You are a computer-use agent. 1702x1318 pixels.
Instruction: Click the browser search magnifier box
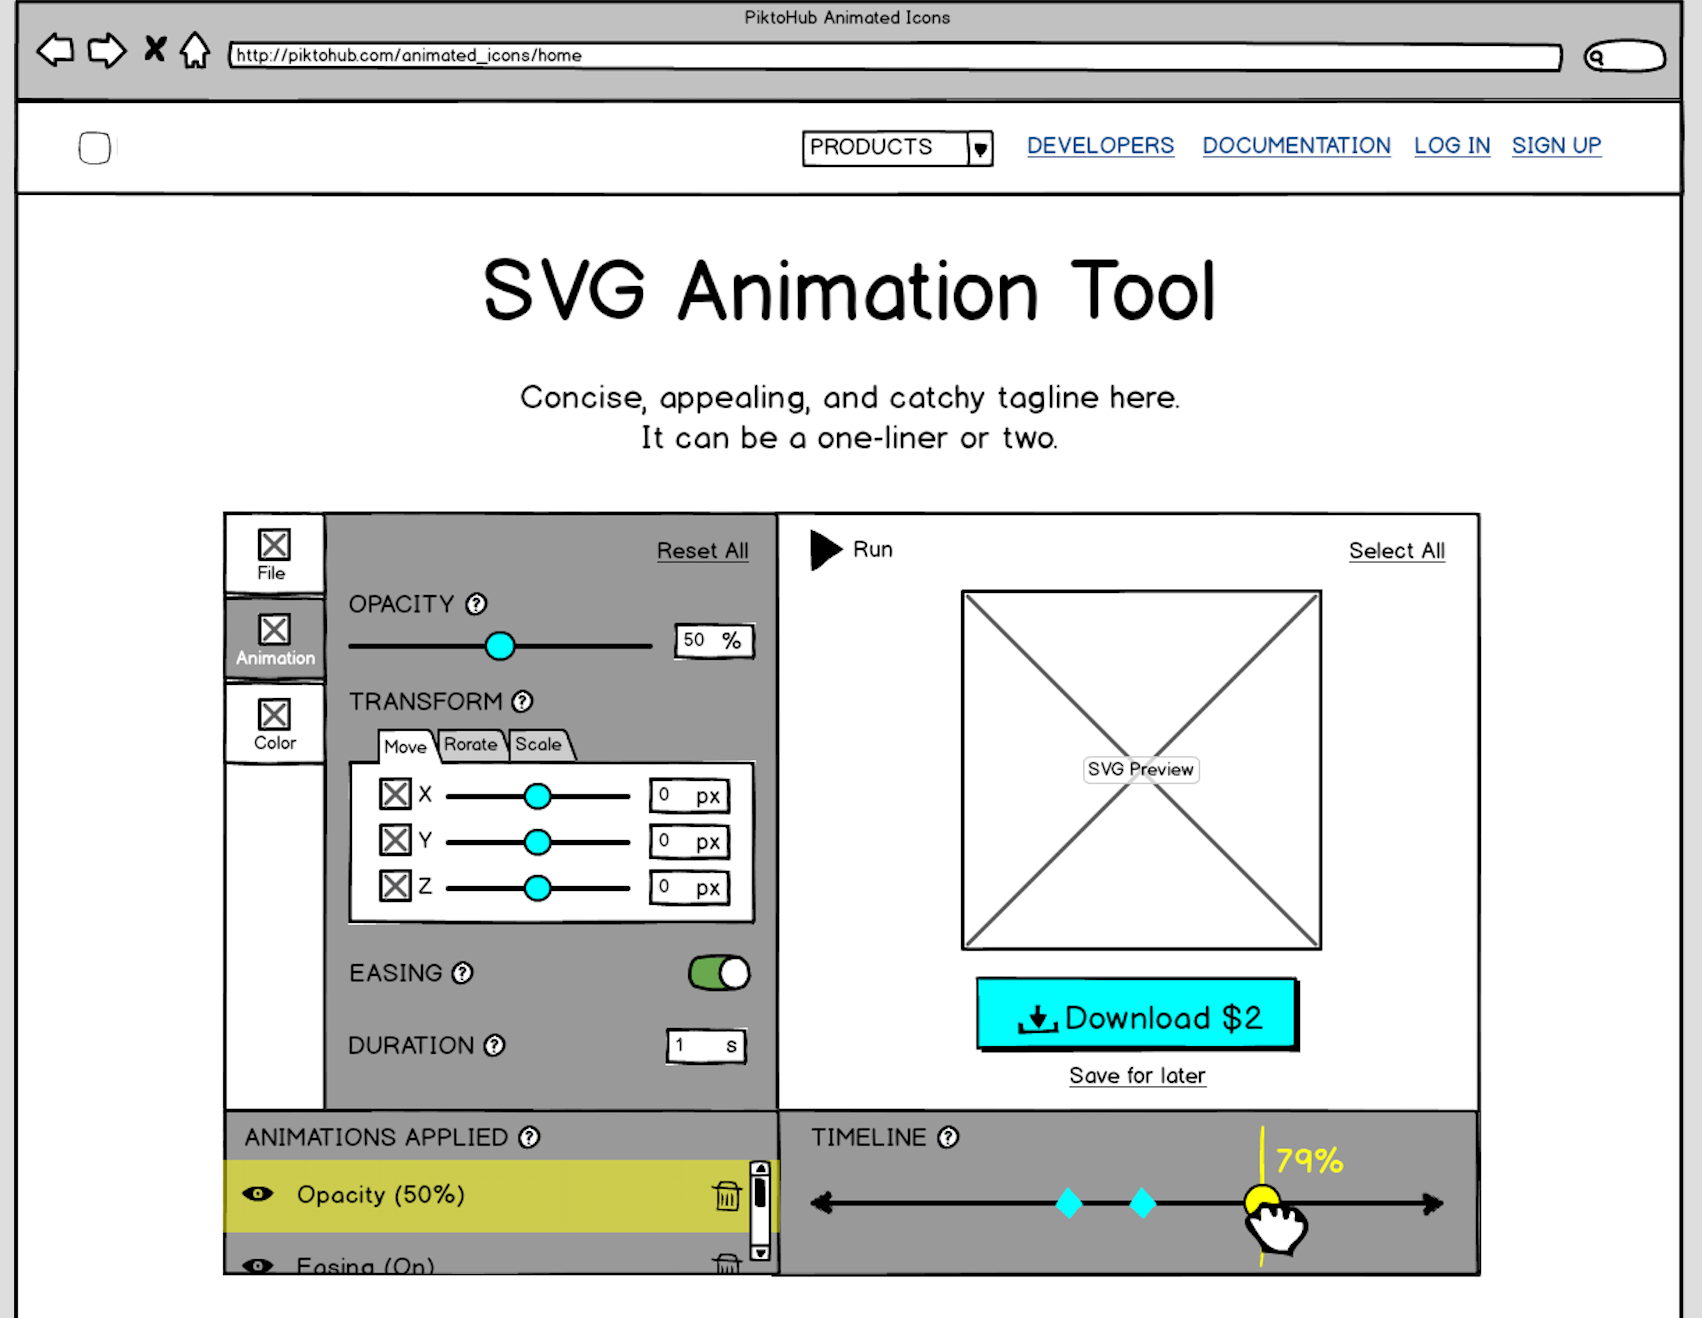tap(1625, 56)
